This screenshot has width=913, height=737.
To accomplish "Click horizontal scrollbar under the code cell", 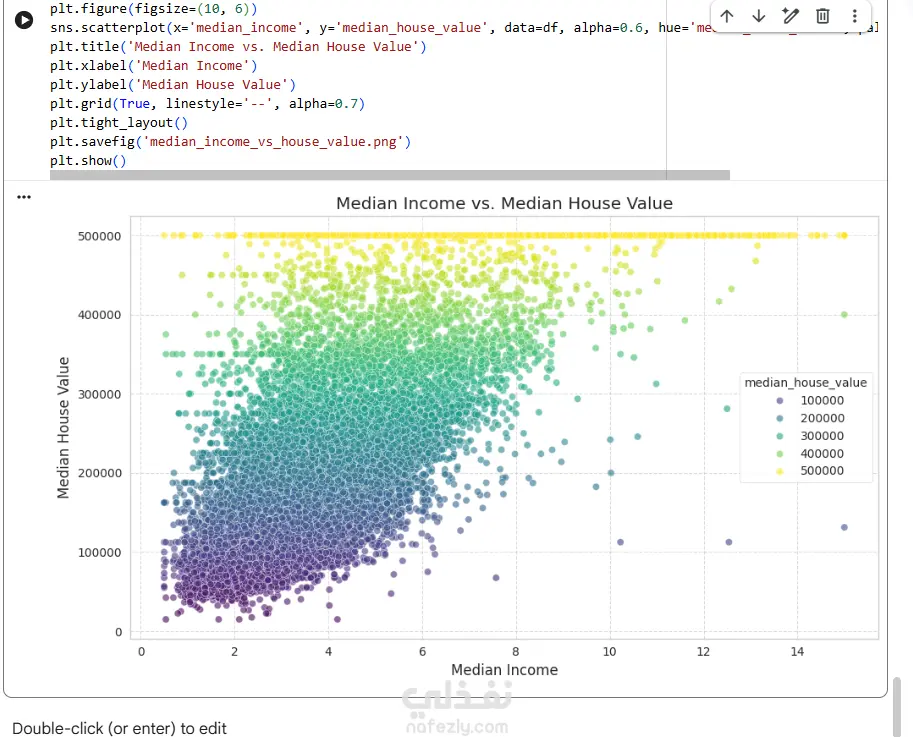I will point(390,175).
